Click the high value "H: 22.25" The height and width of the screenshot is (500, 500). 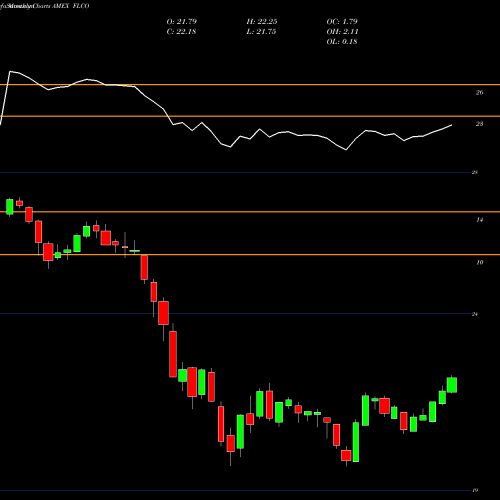click(x=262, y=22)
